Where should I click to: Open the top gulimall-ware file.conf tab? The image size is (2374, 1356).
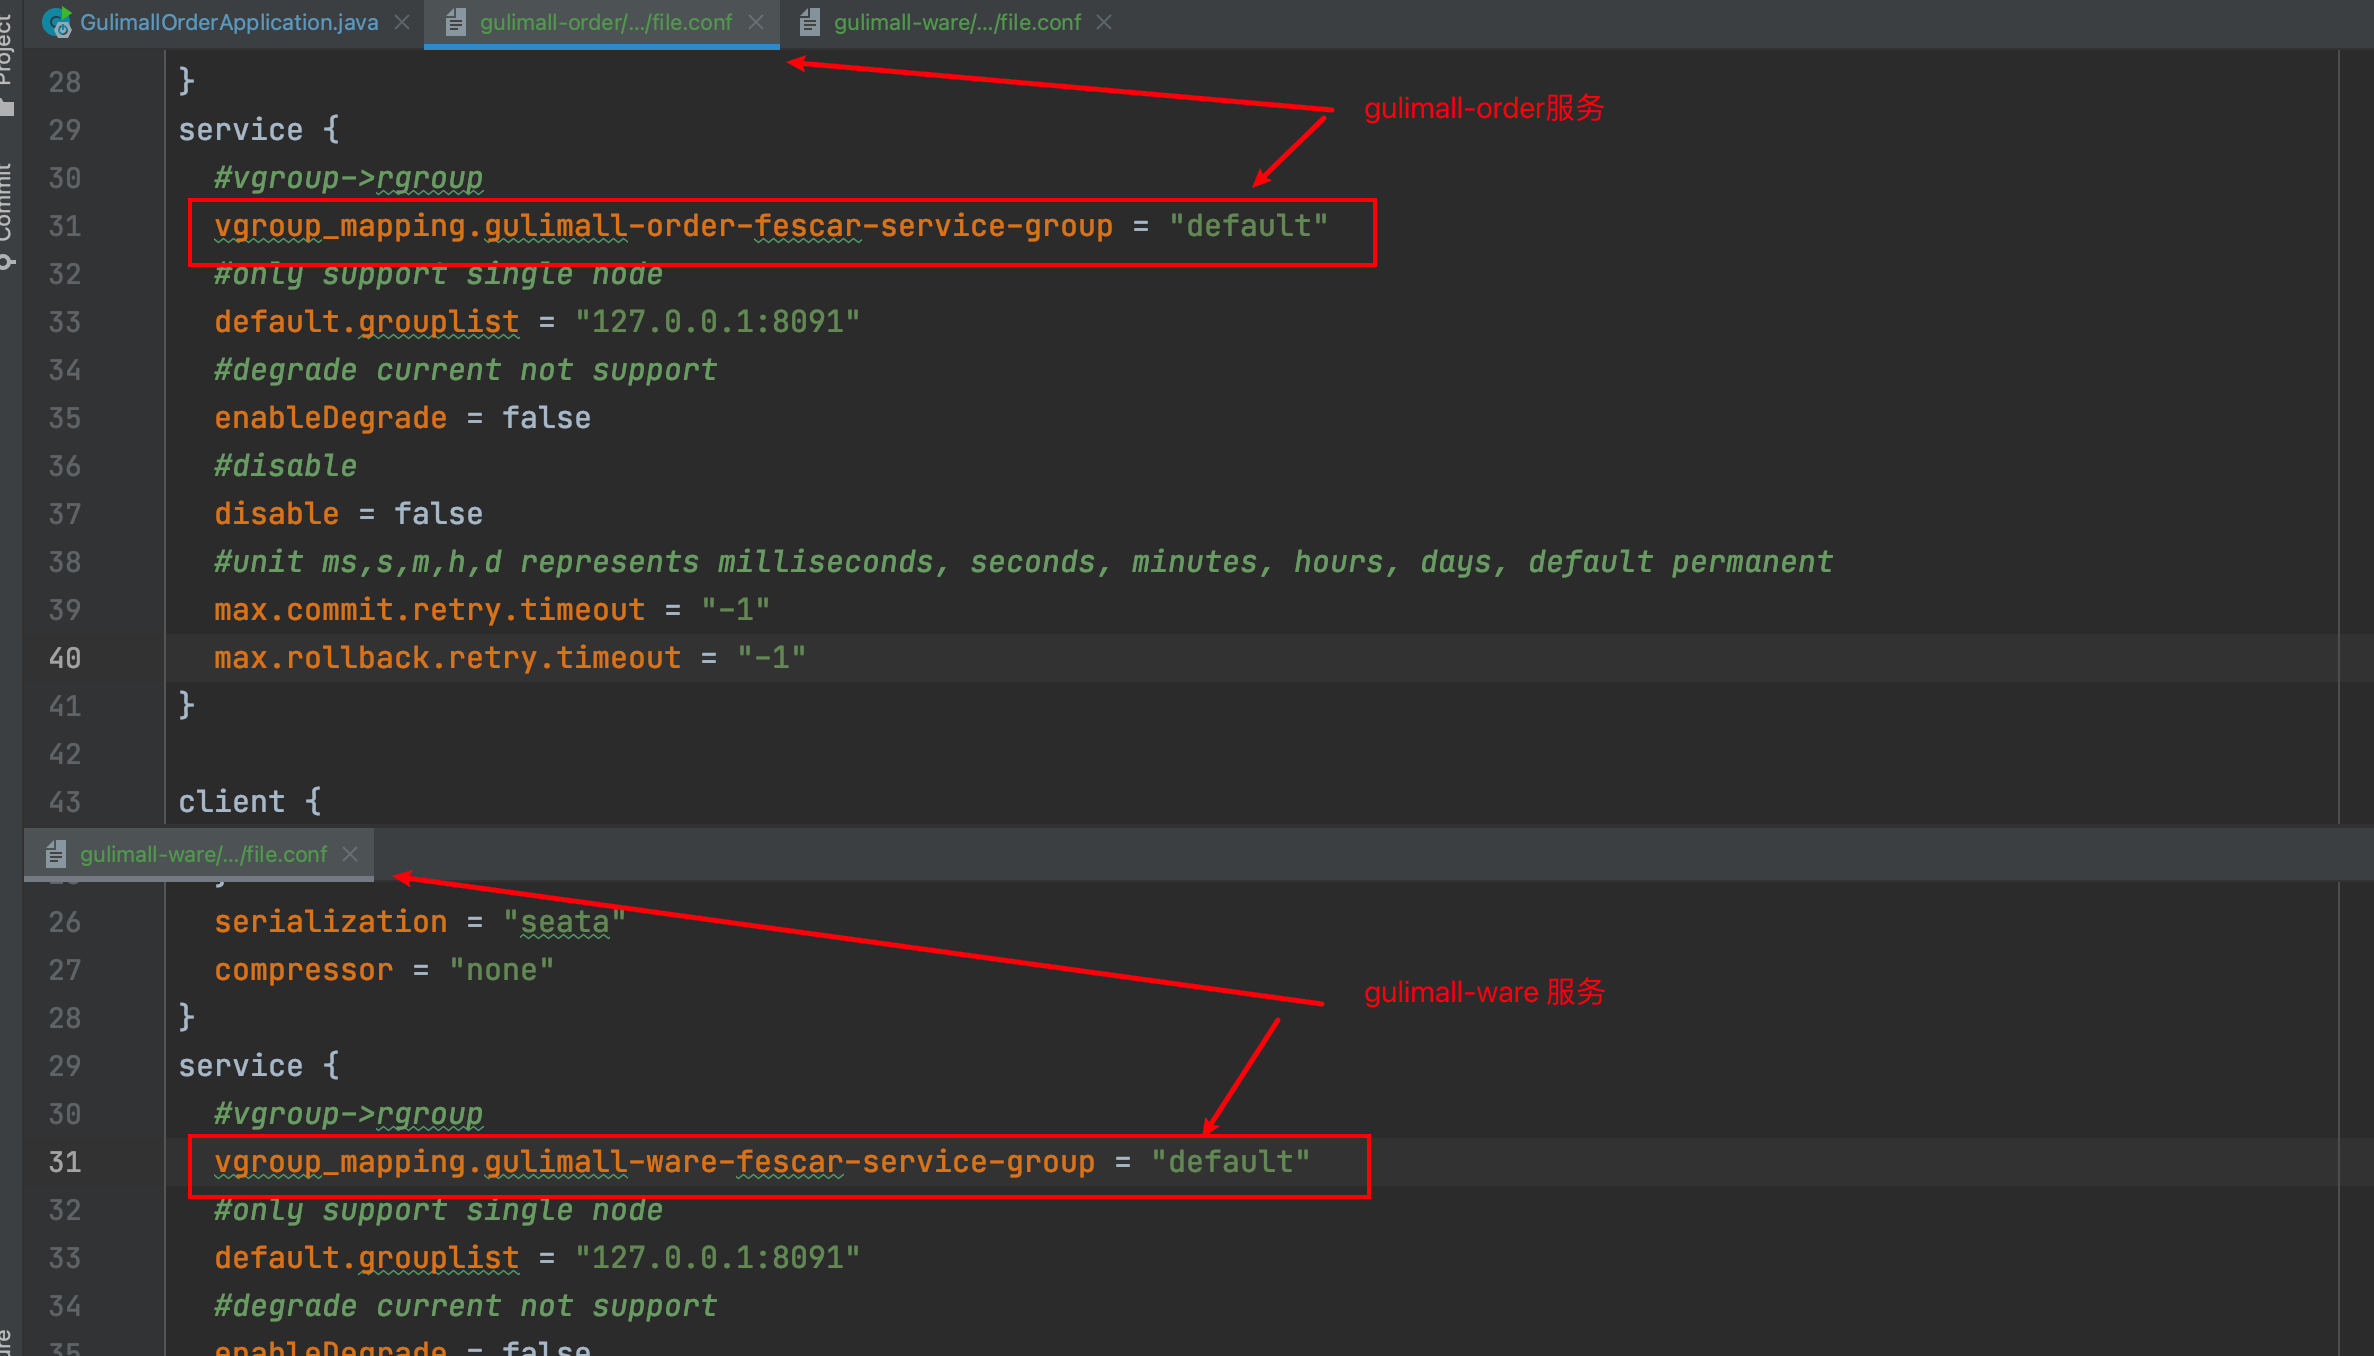pos(957,22)
